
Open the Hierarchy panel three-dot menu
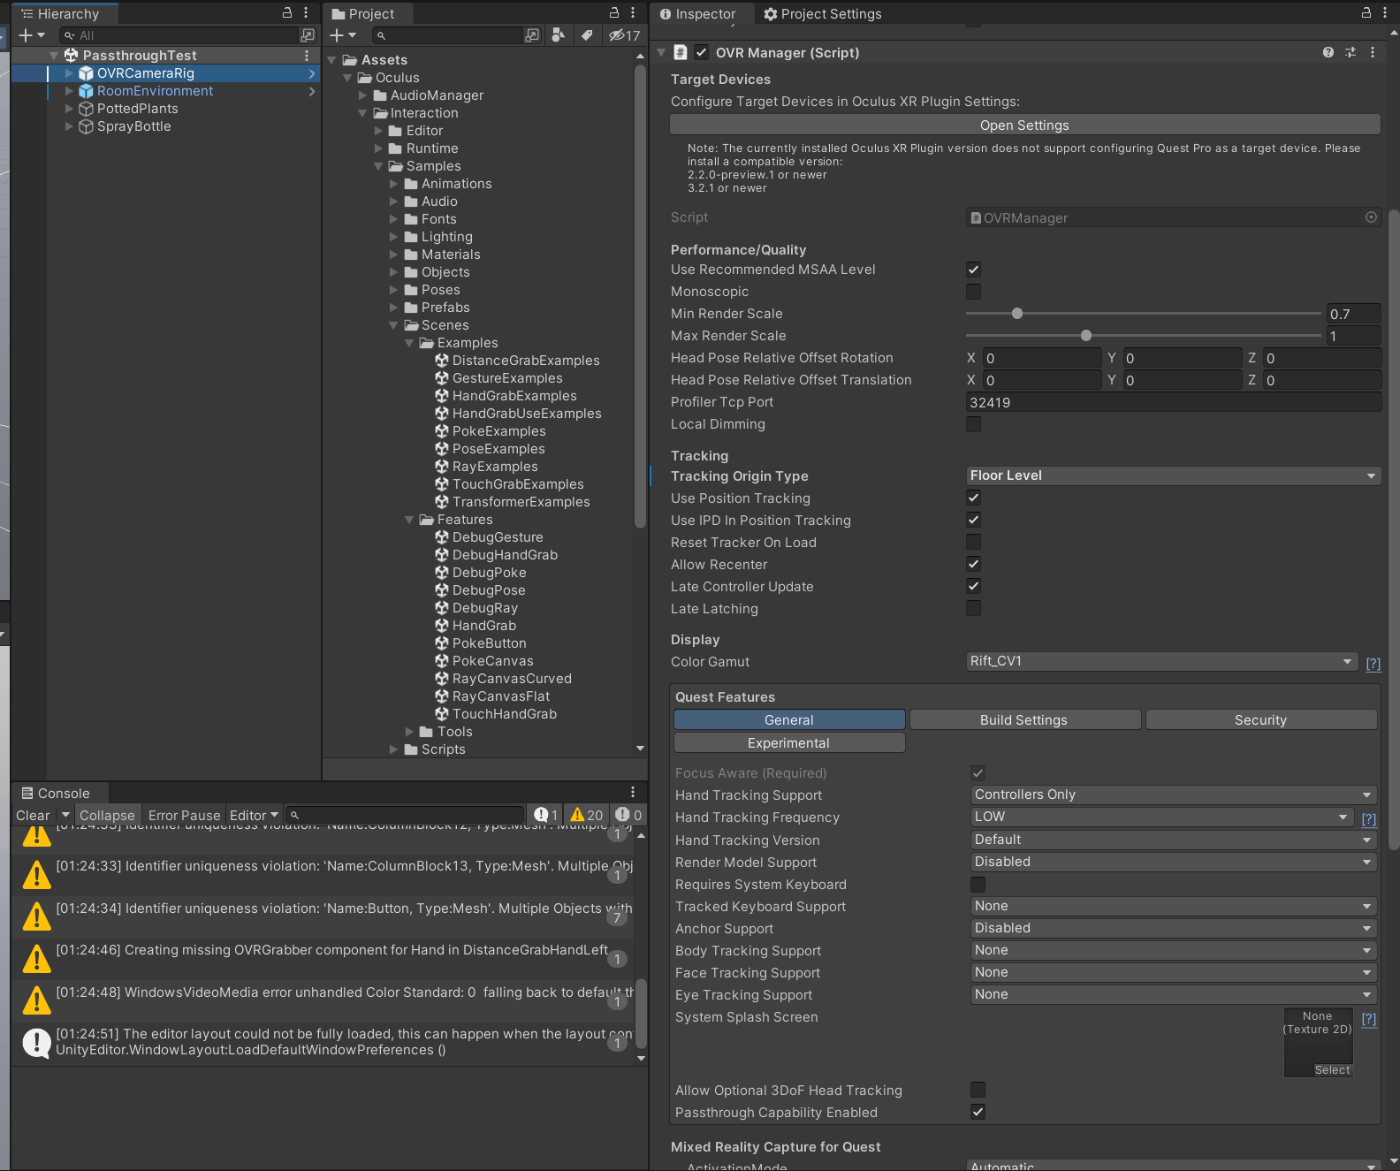306,13
